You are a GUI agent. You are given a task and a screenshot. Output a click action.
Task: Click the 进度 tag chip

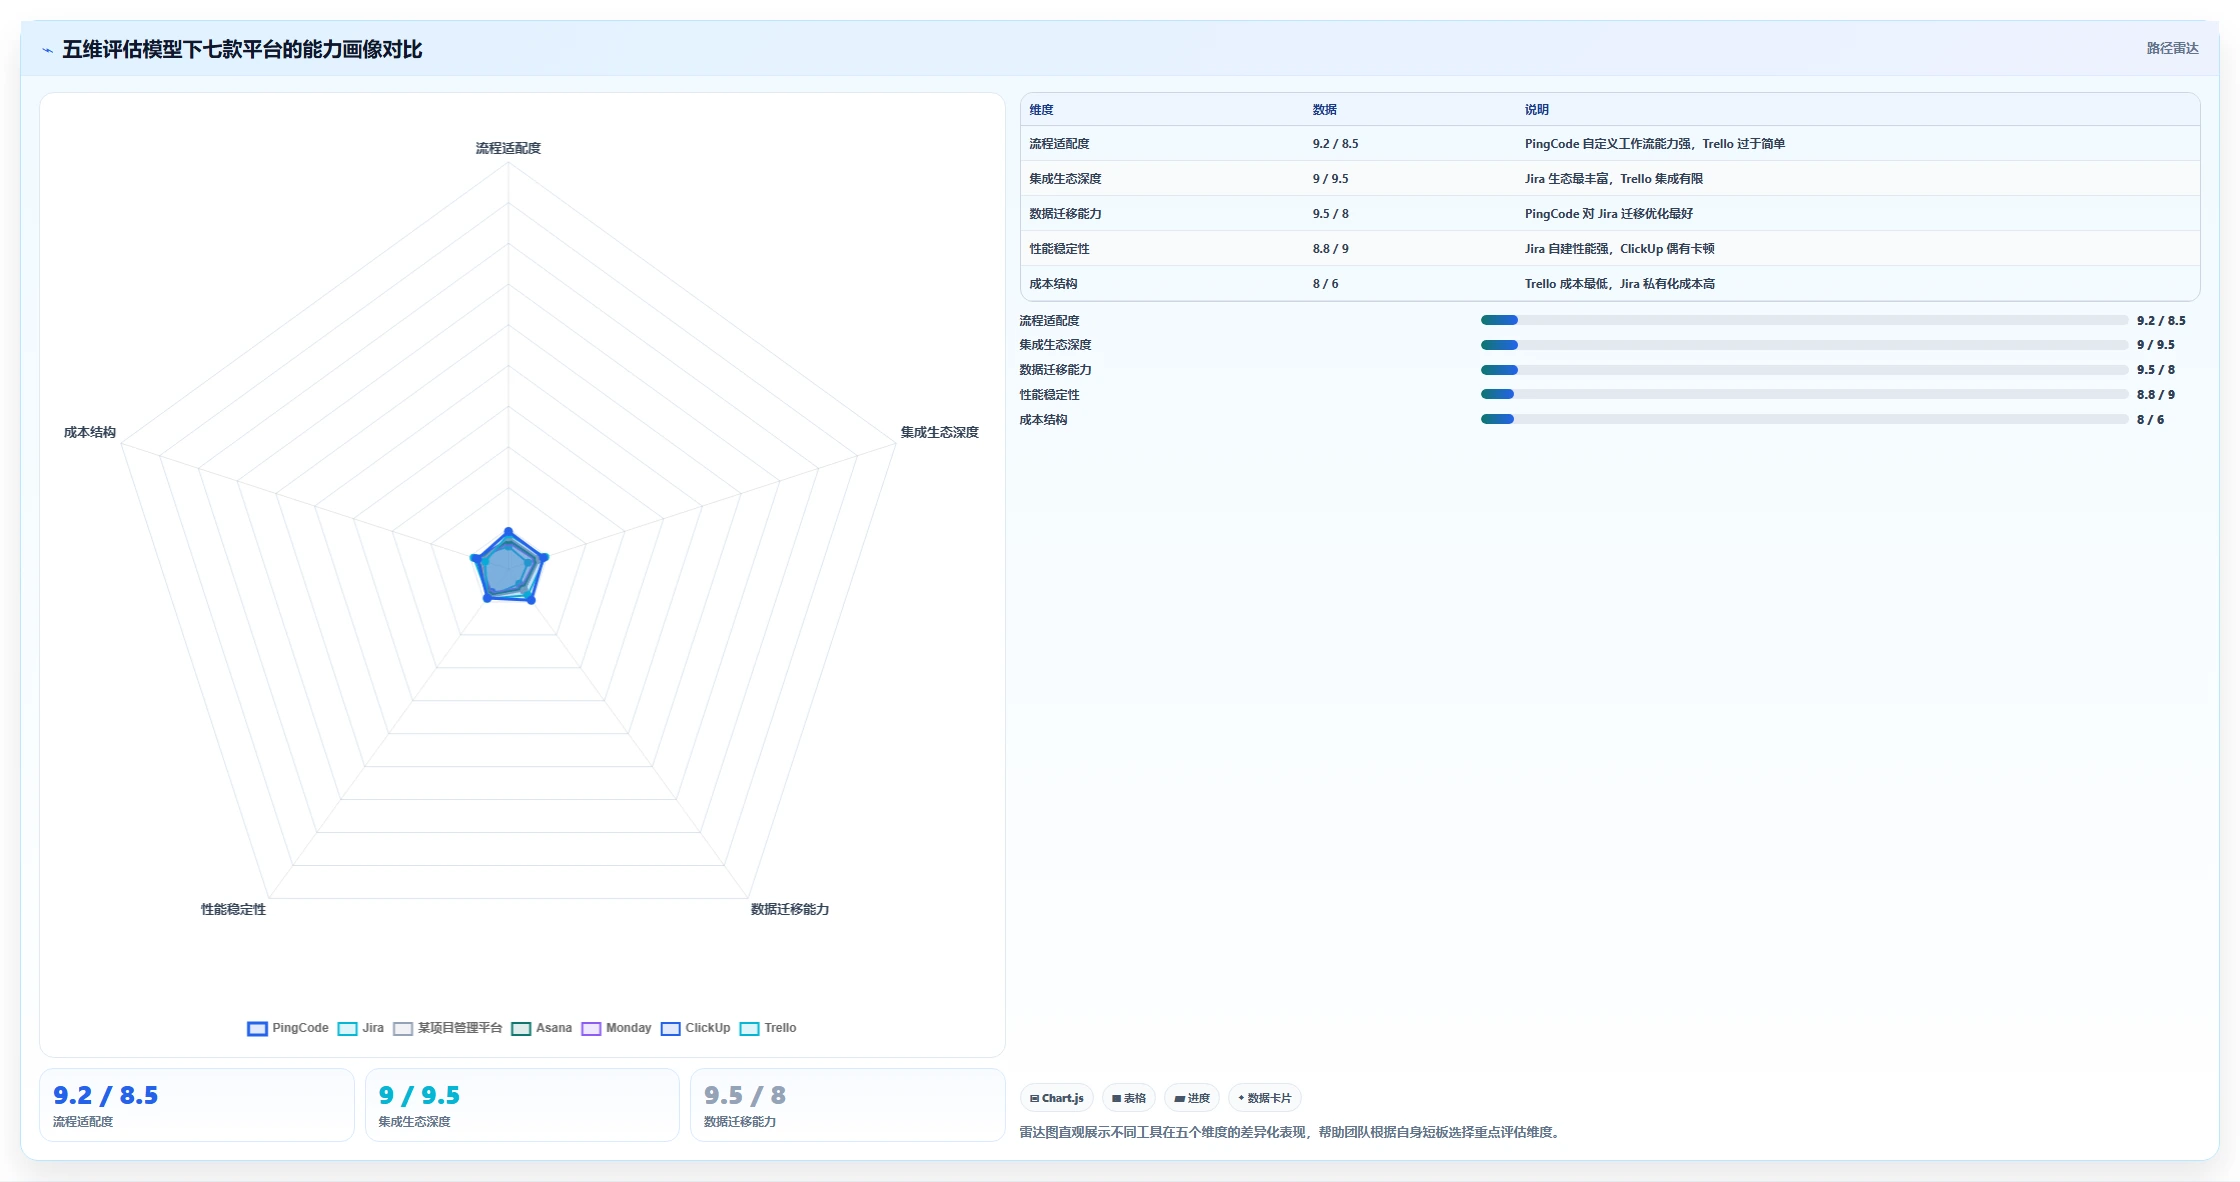[x=1192, y=1098]
